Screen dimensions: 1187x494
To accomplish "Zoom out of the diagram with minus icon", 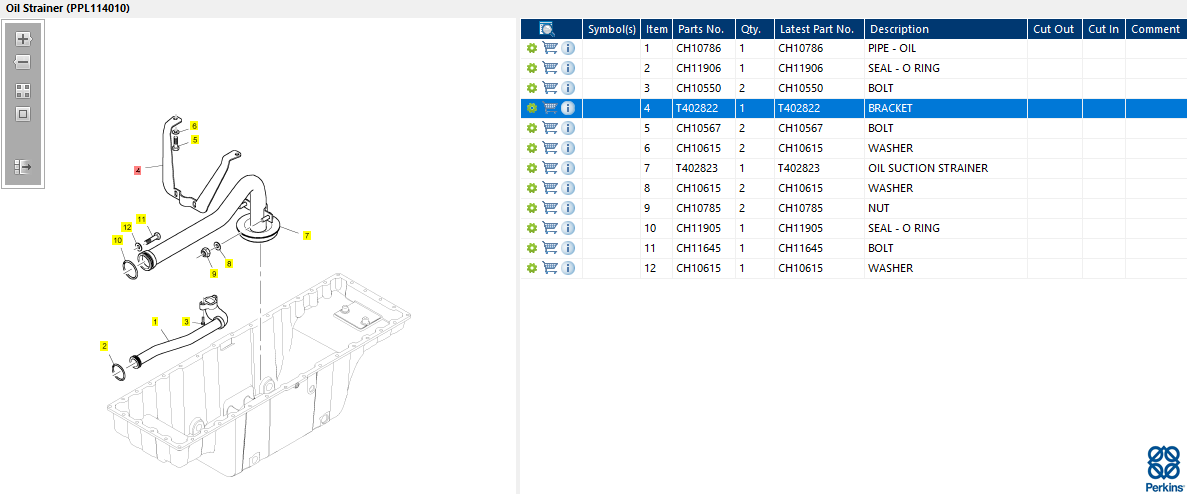I will click(23, 62).
